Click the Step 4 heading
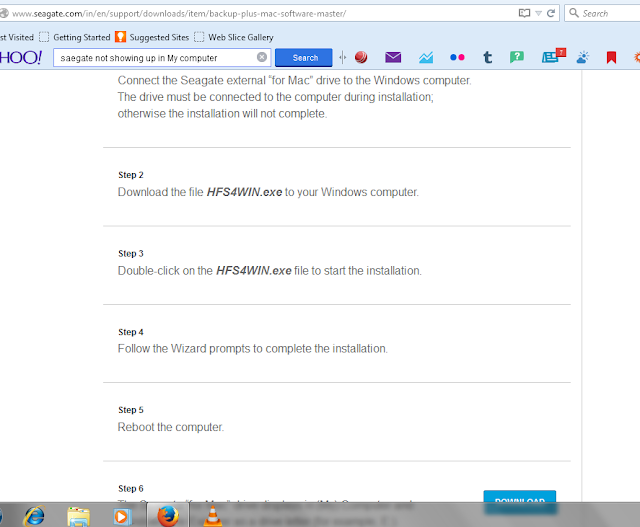The height and width of the screenshot is (527, 640). click(x=131, y=332)
